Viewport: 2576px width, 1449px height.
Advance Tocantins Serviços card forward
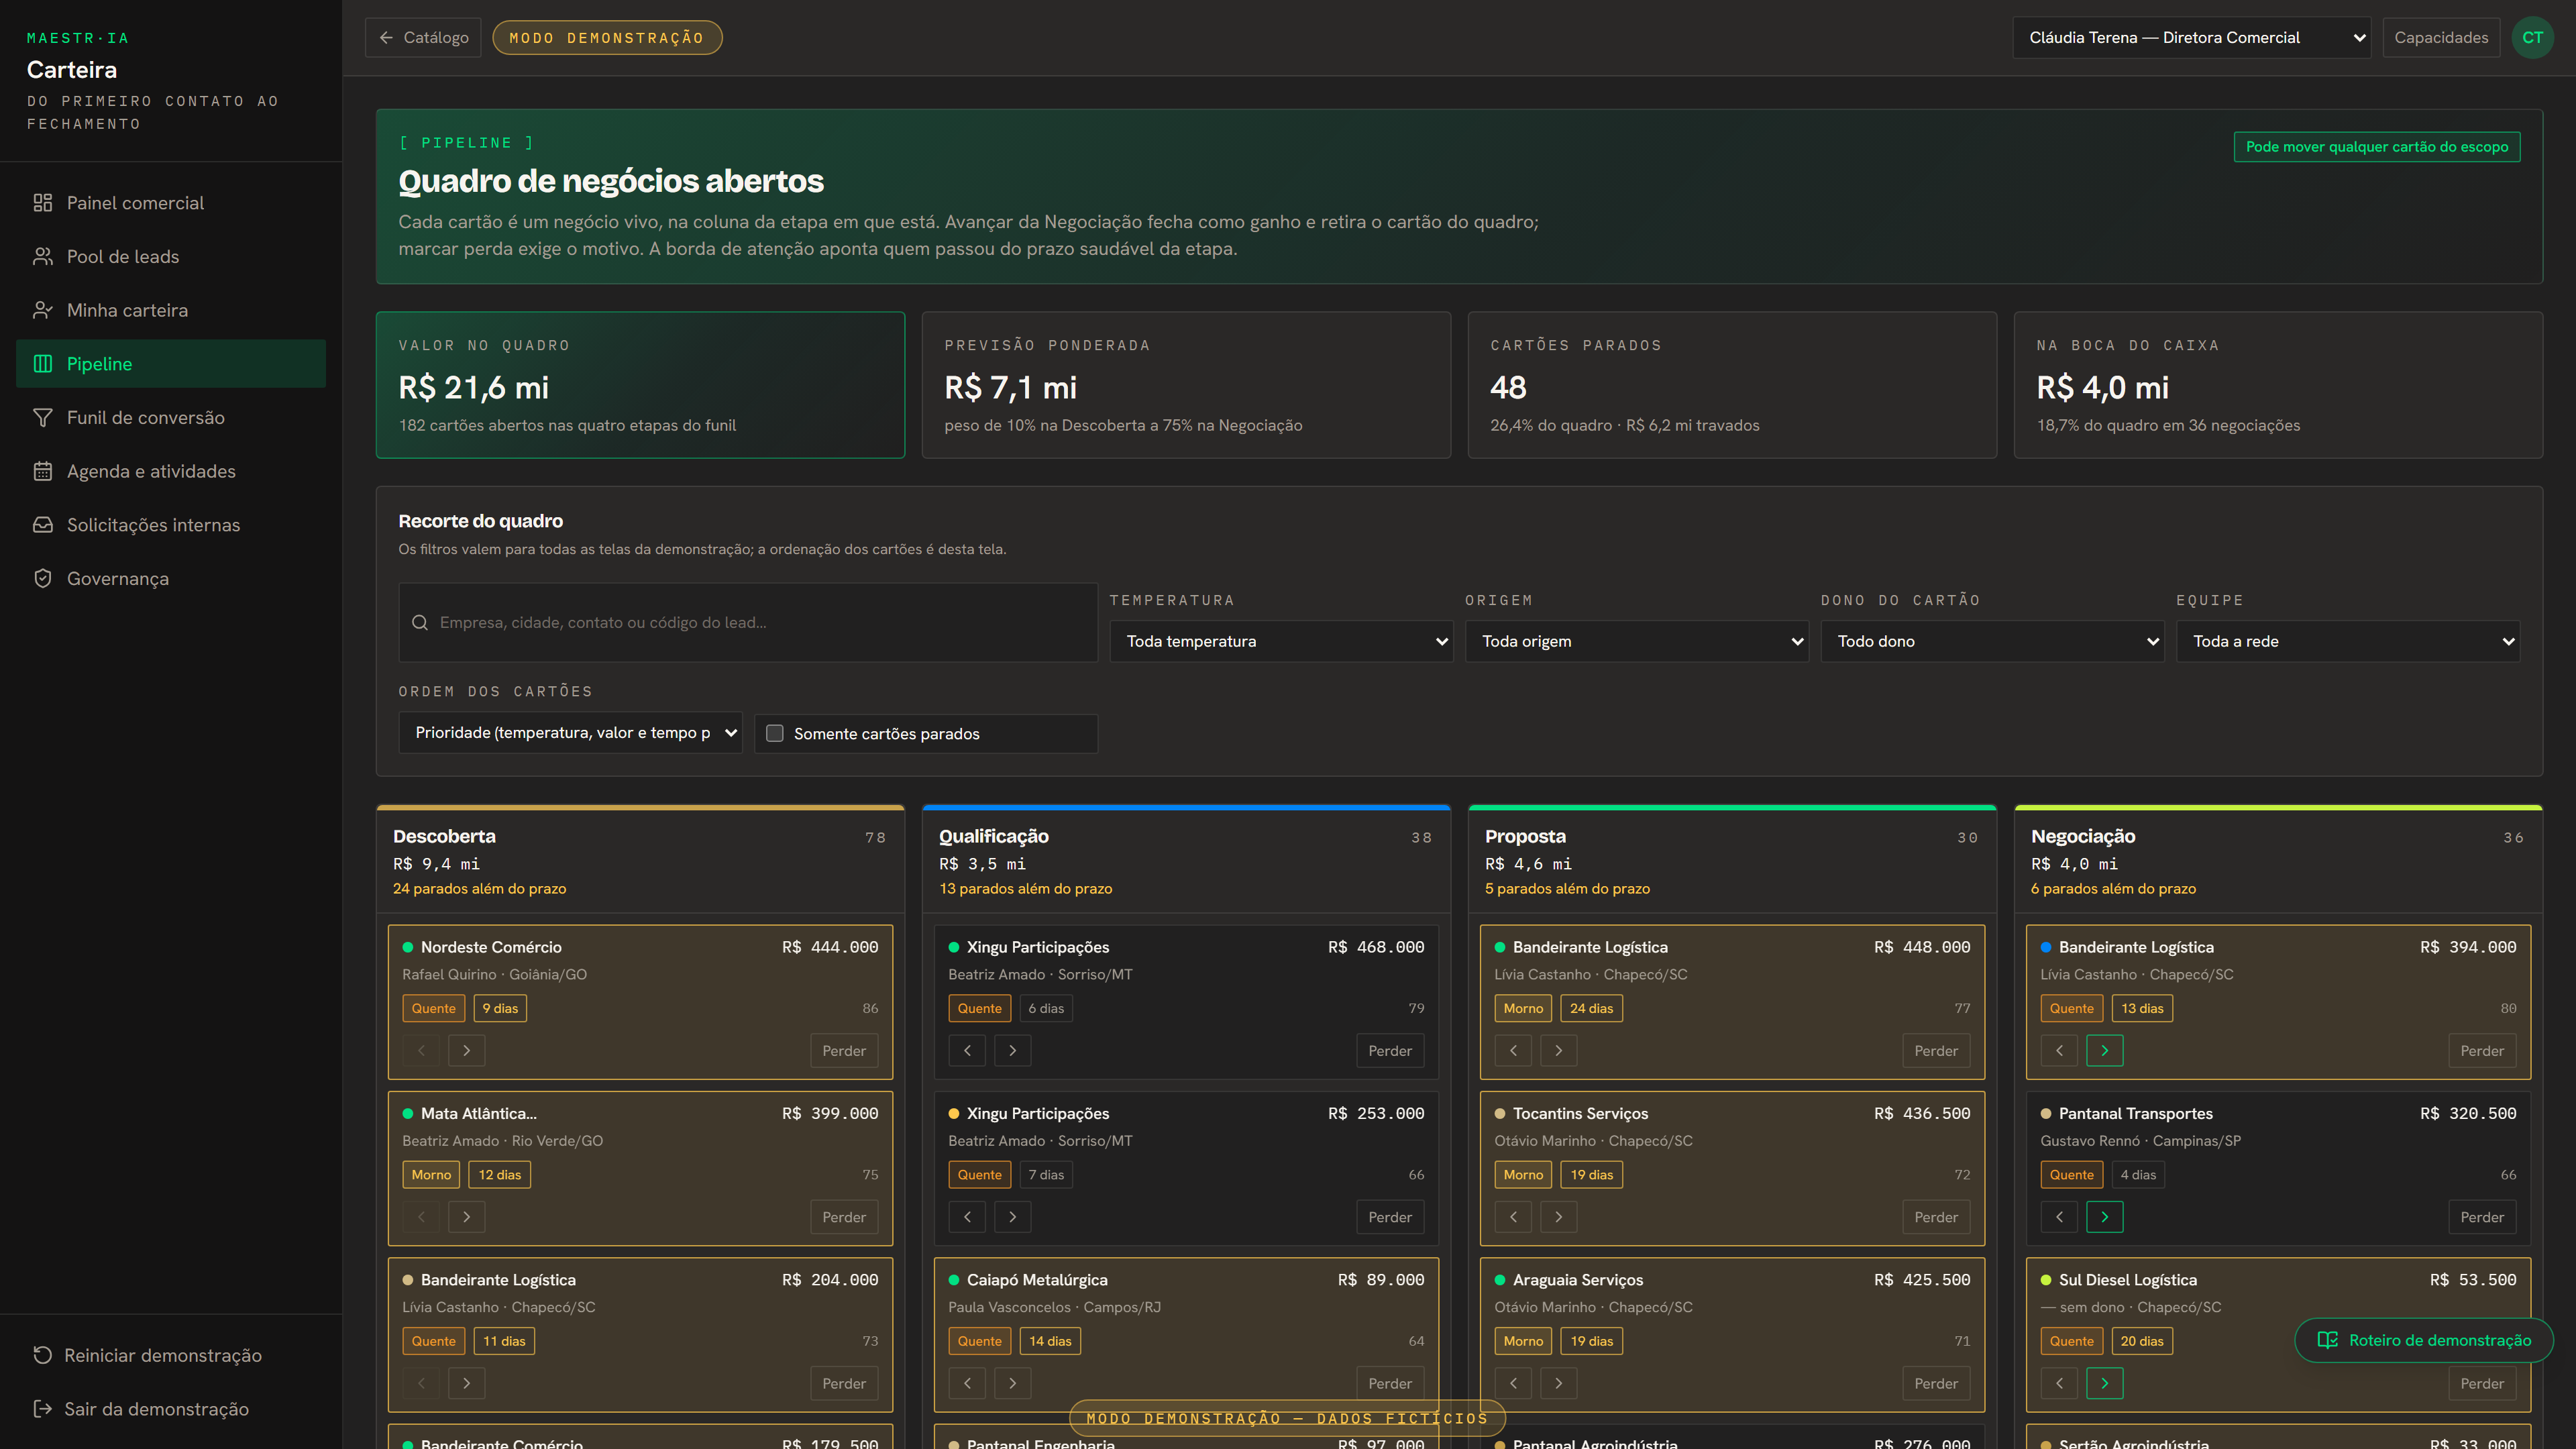pos(1559,1217)
